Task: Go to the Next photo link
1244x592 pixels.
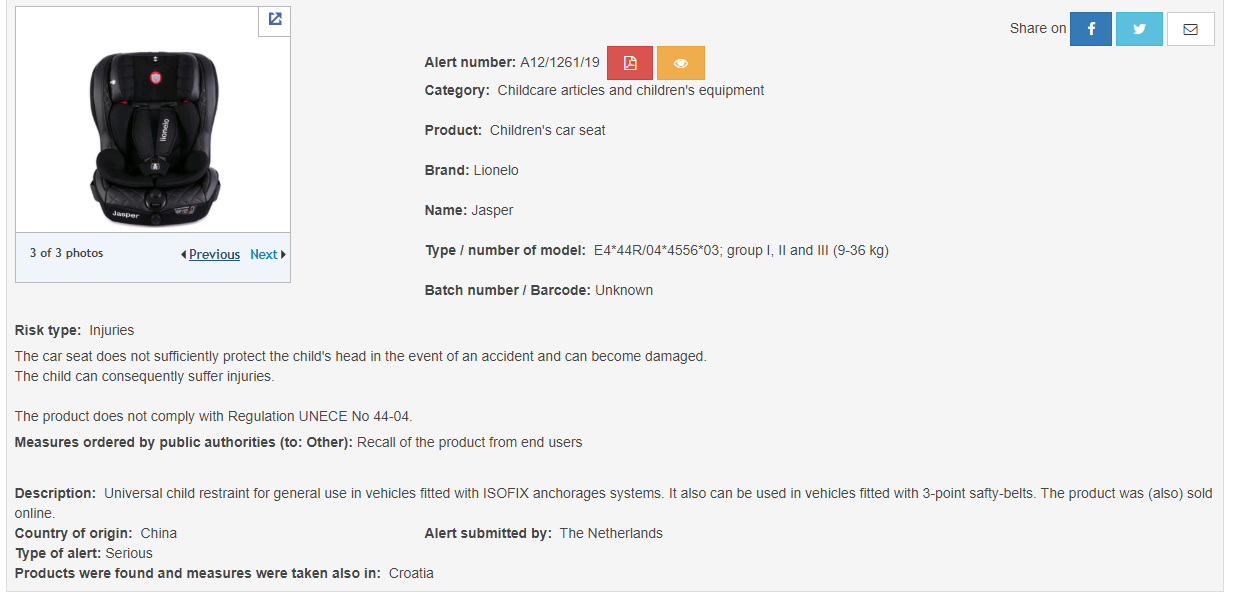Action: (264, 254)
